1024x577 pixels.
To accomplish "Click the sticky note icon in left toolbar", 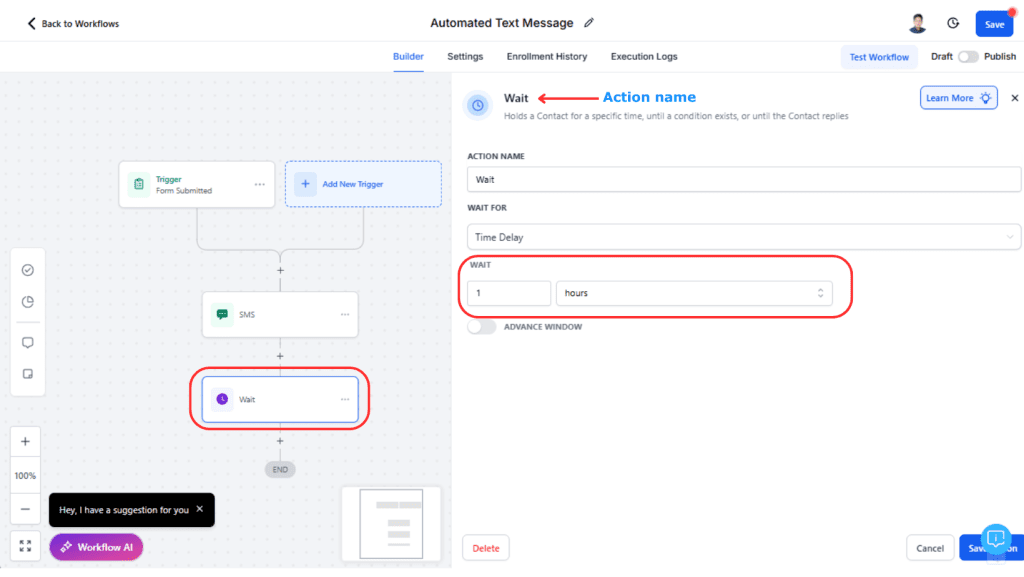I will pyautogui.click(x=27, y=374).
